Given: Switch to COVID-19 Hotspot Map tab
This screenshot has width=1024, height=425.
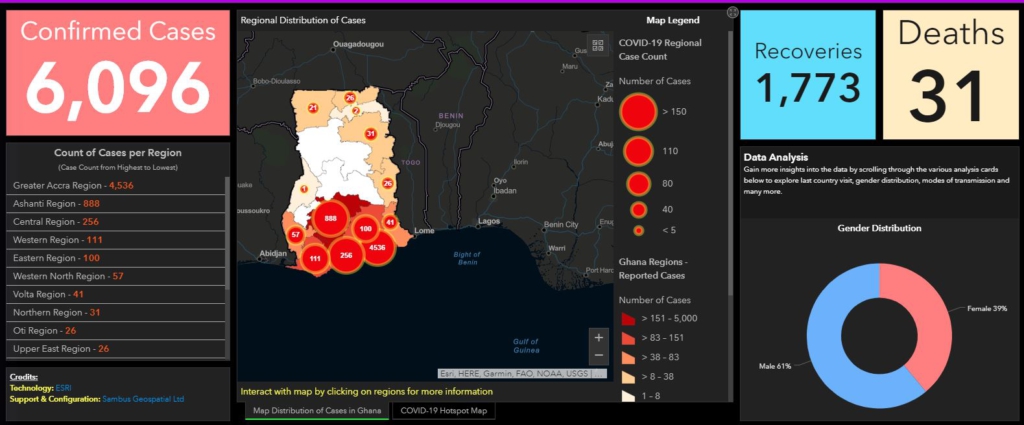Looking at the screenshot, I should click(442, 411).
